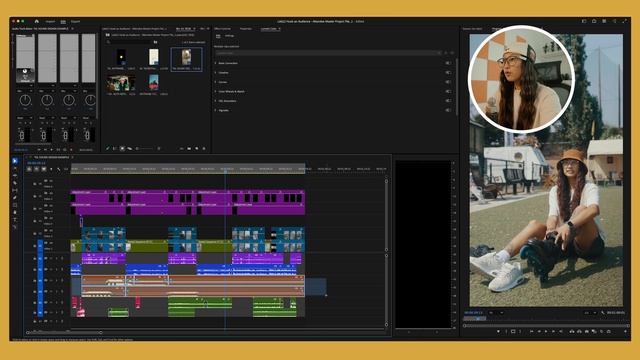The image size is (640, 360).
Task: Play the sequence in Program monitor
Action: click(x=546, y=331)
